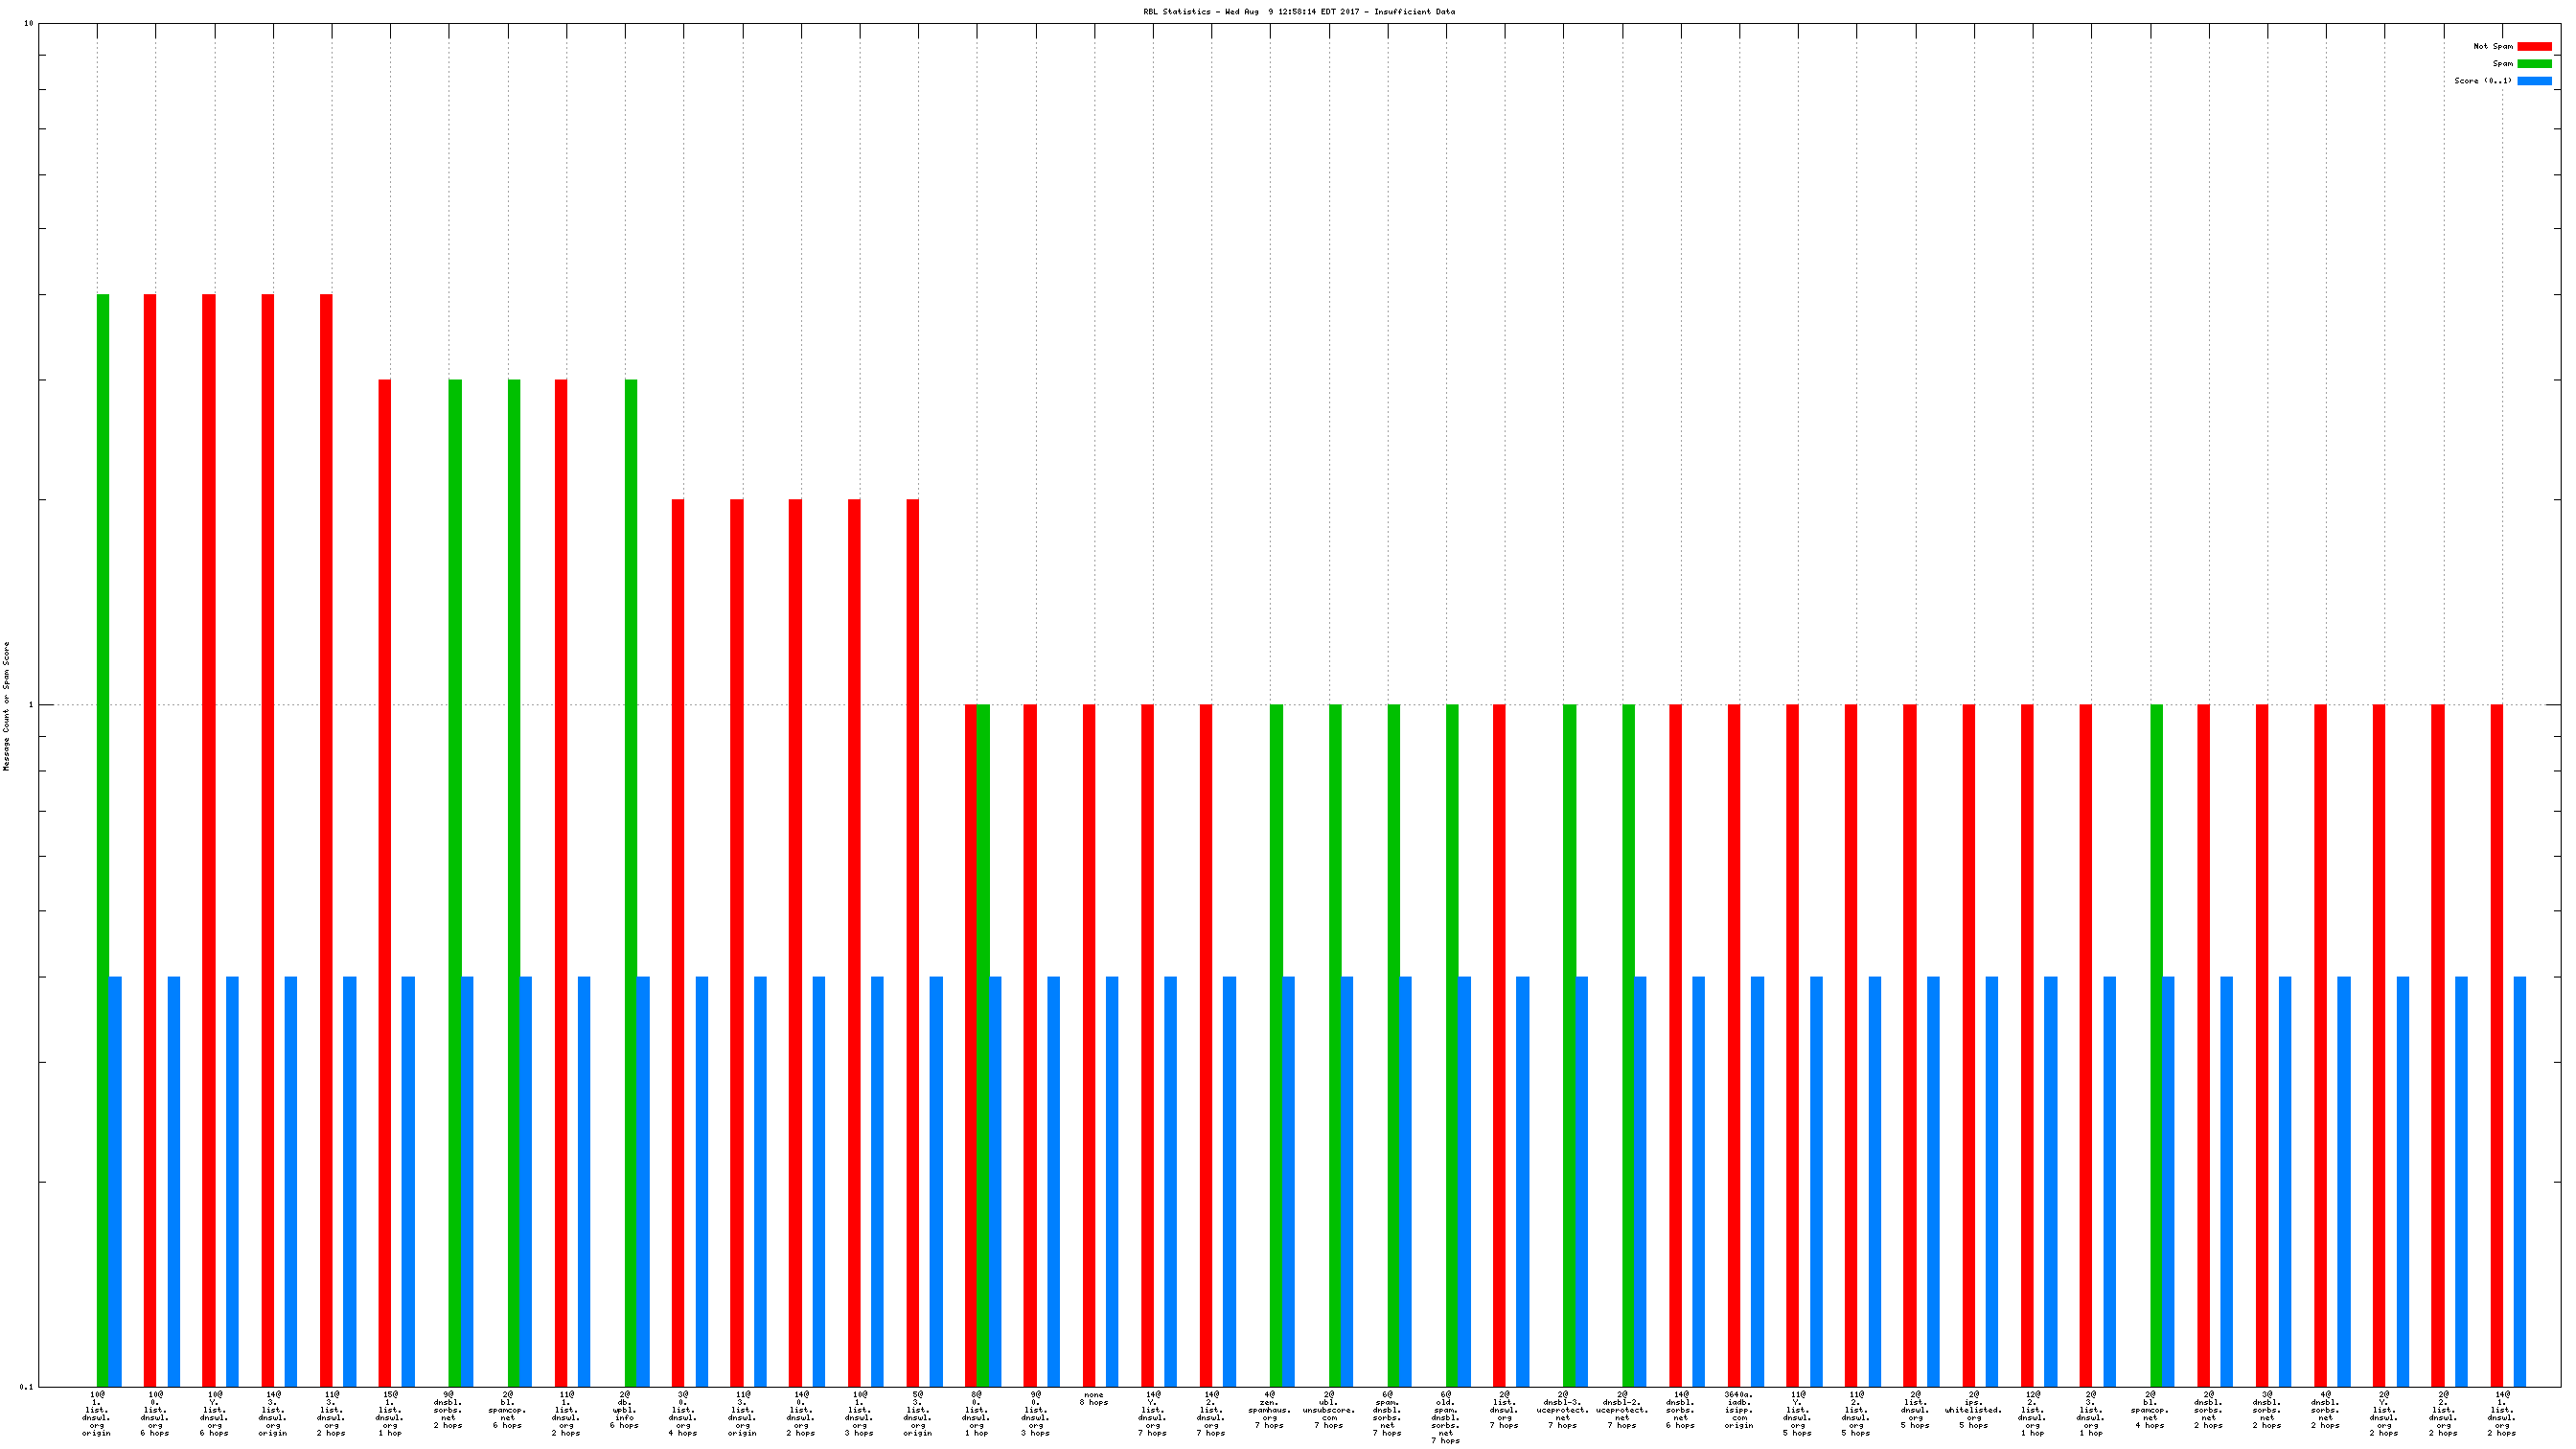The height and width of the screenshot is (1449, 2576).
Task: Click the db.wpbl.info axis label
Action: [624, 1409]
